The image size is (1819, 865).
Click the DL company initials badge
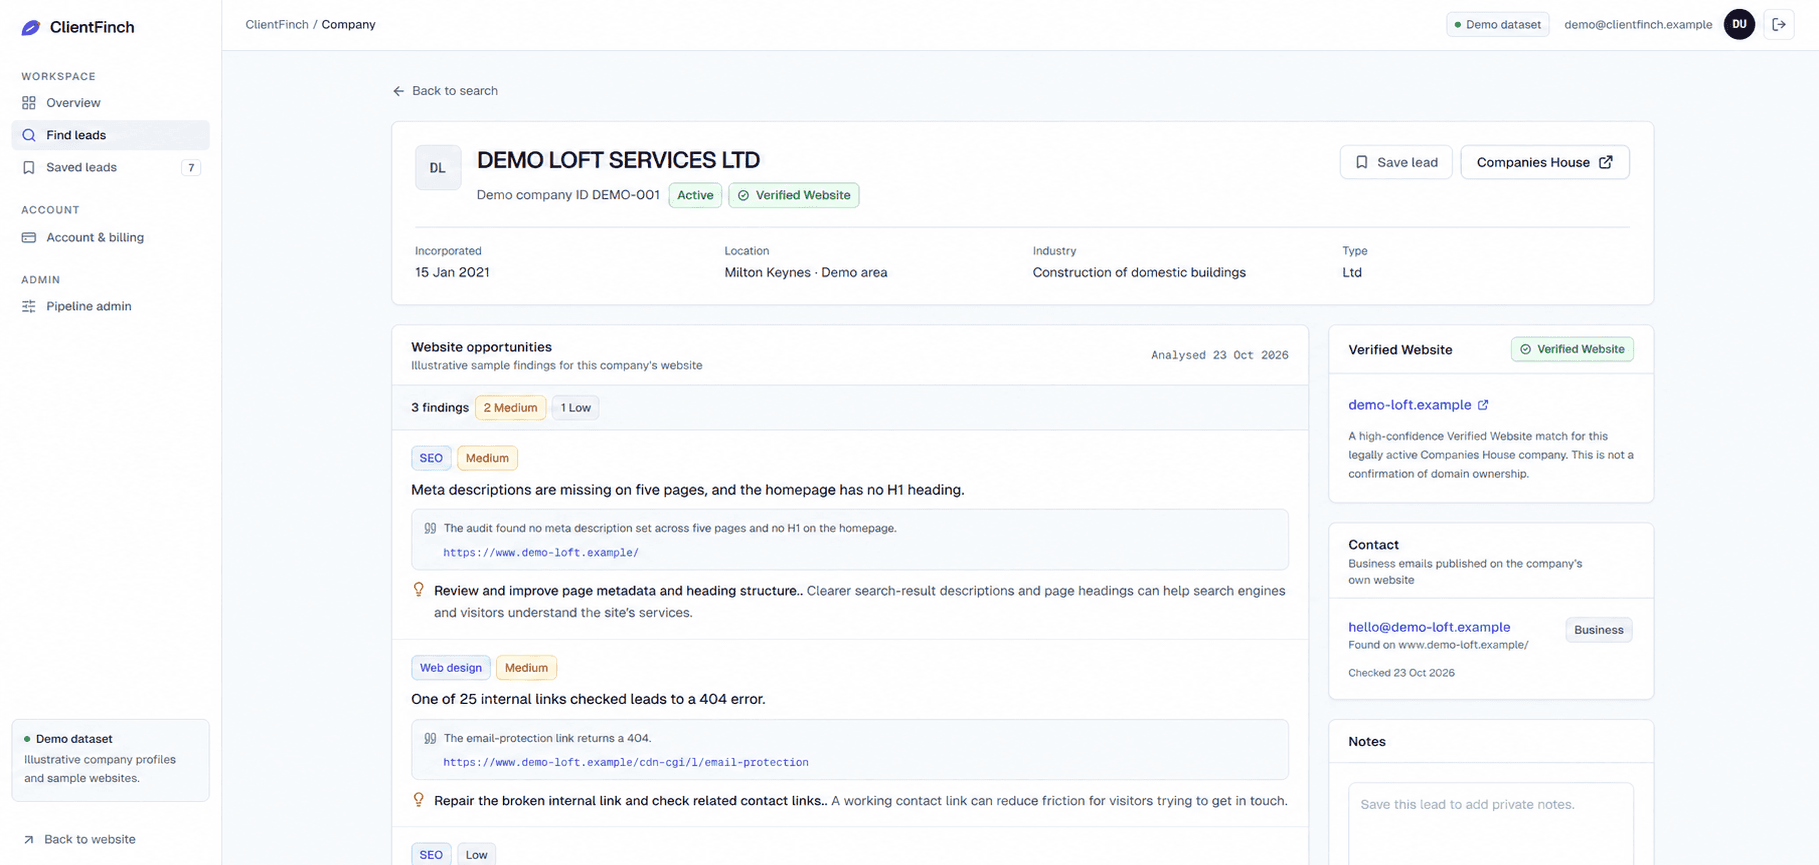coord(438,168)
